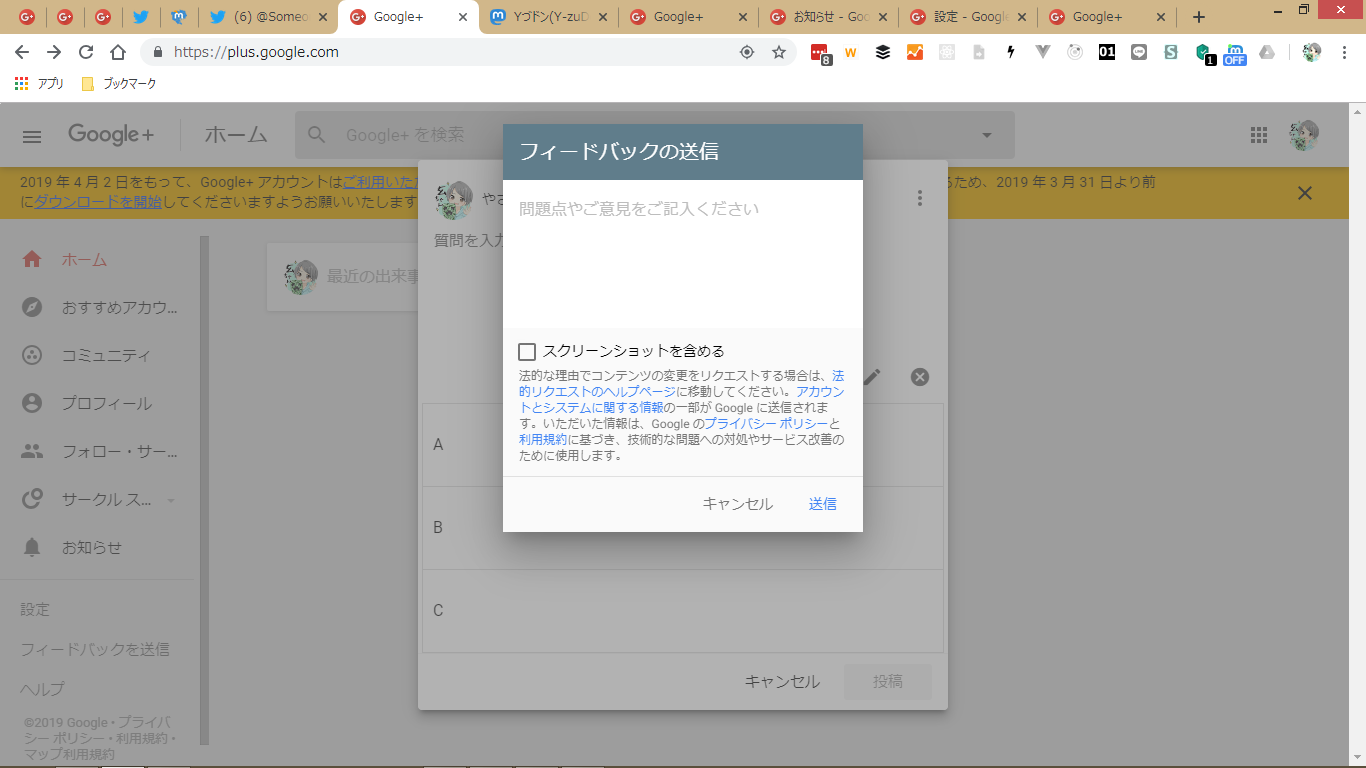Switch to the Yづドン Mastodon tab
Screen dimensions: 1366x768
(x=548, y=17)
